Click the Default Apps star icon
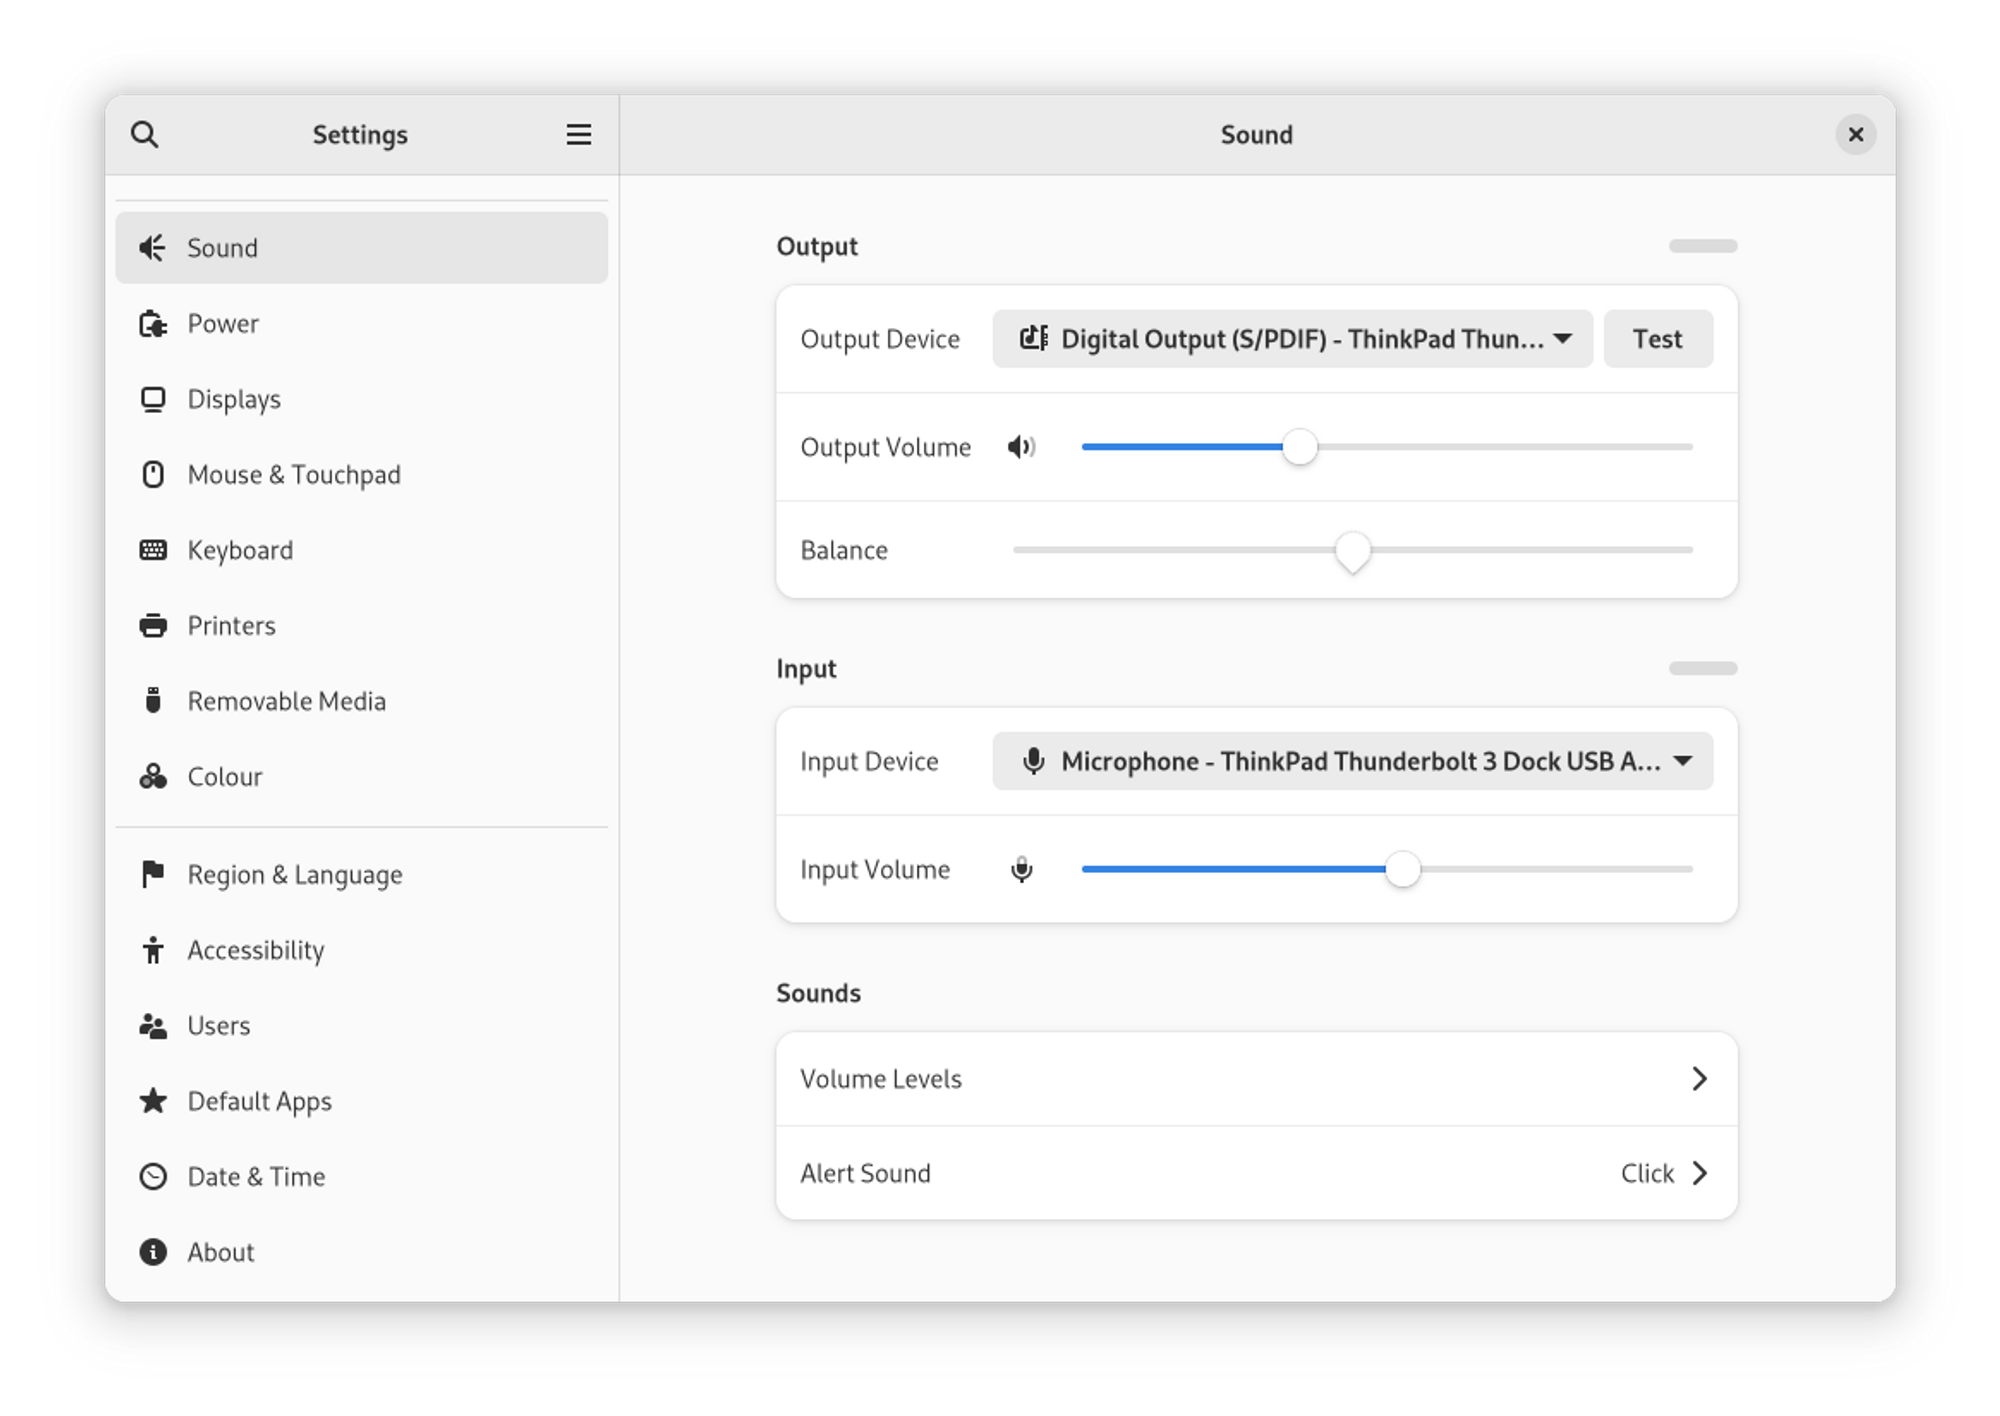This screenshot has height=1416, width=2000. (152, 1100)
